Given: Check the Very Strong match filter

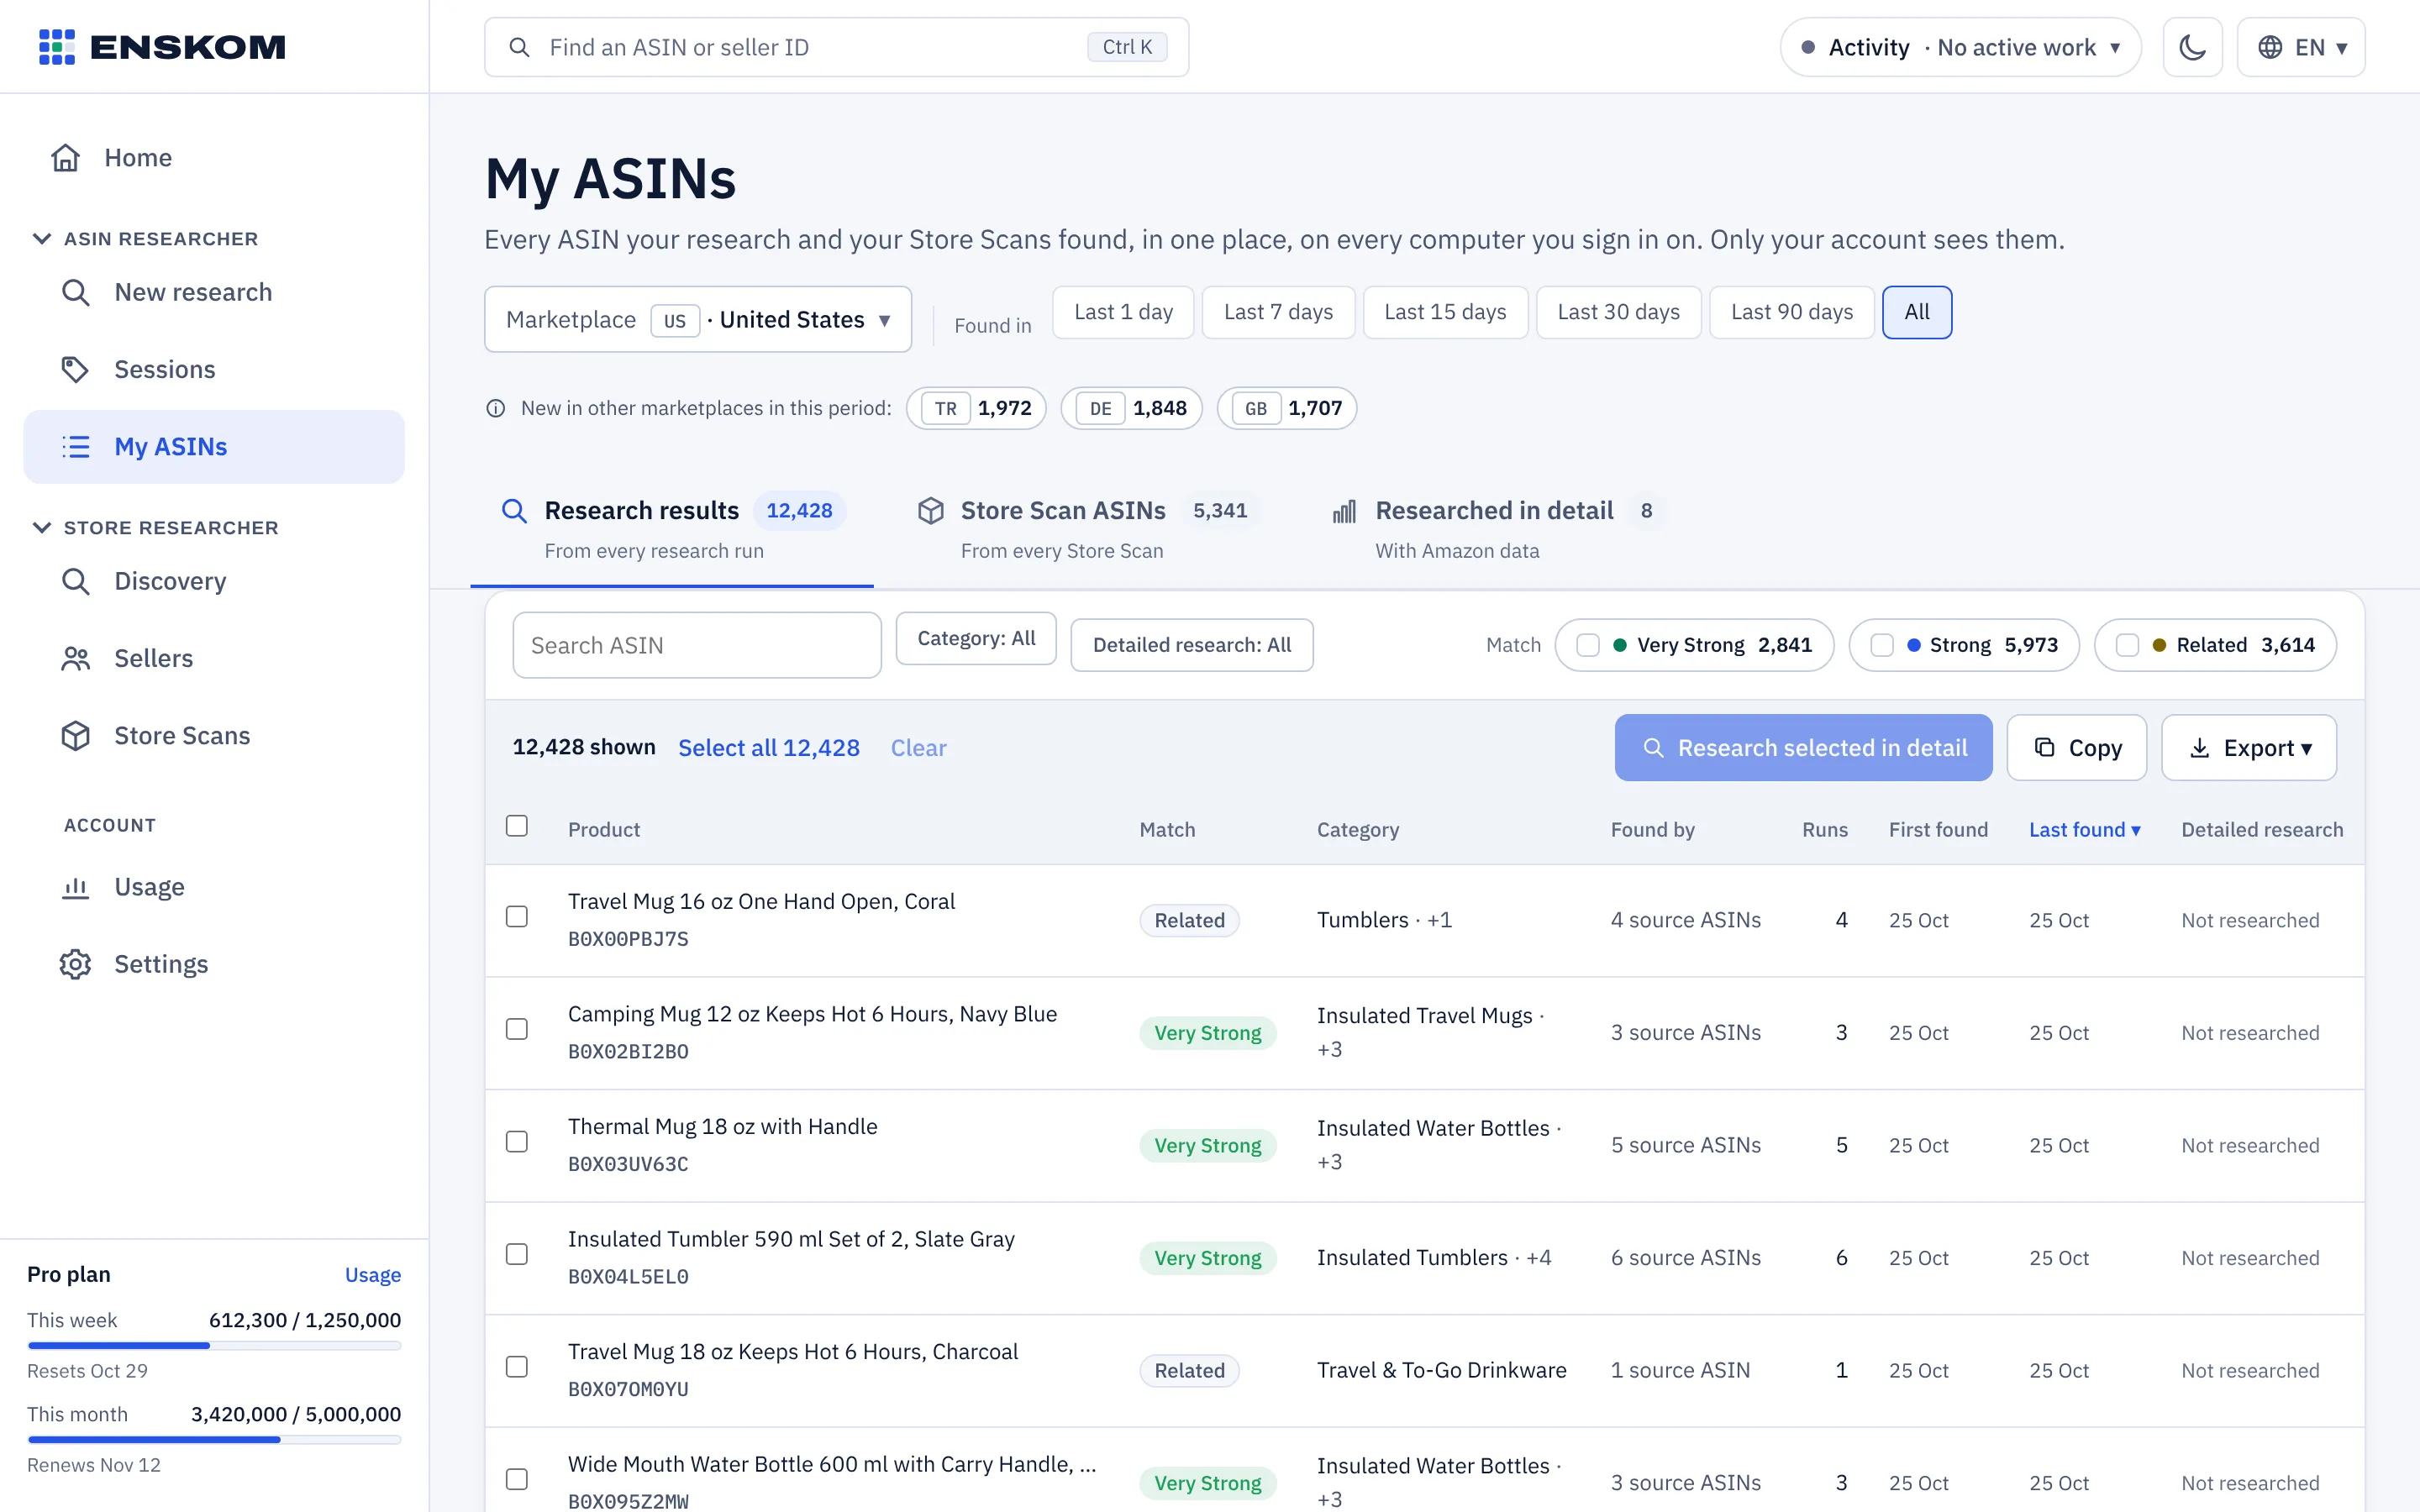Looking at the screenshot, I should [1588, 645].
